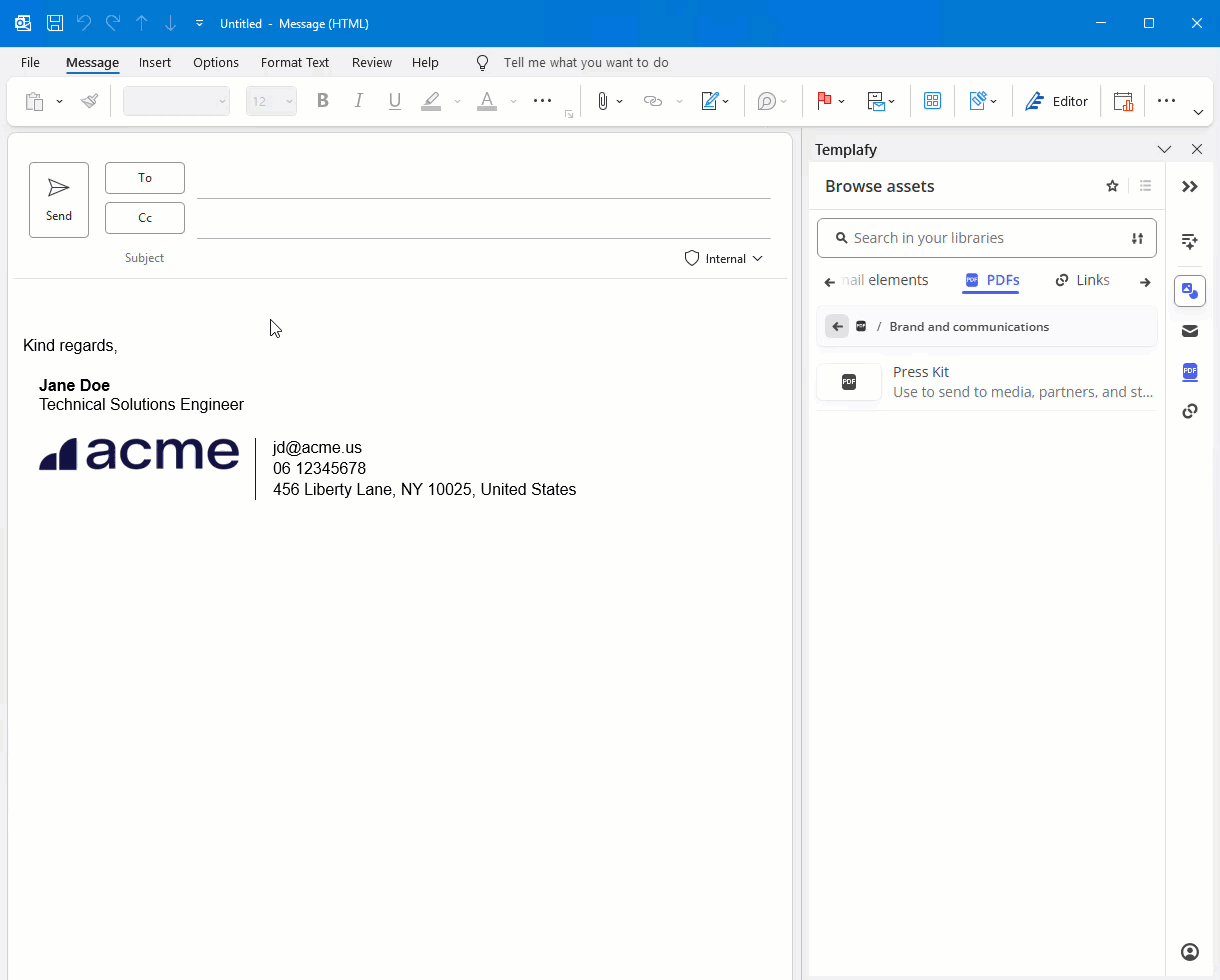The image size is (1220, 980).
Task: Open the File menu
Action: click(x=30, y=62)
